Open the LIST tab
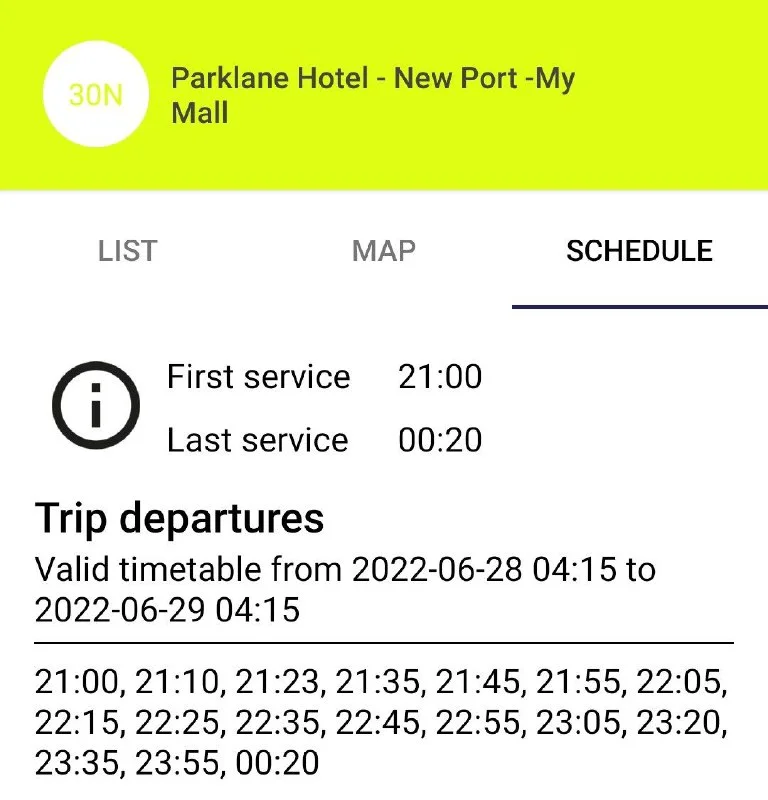 [127, 251]
